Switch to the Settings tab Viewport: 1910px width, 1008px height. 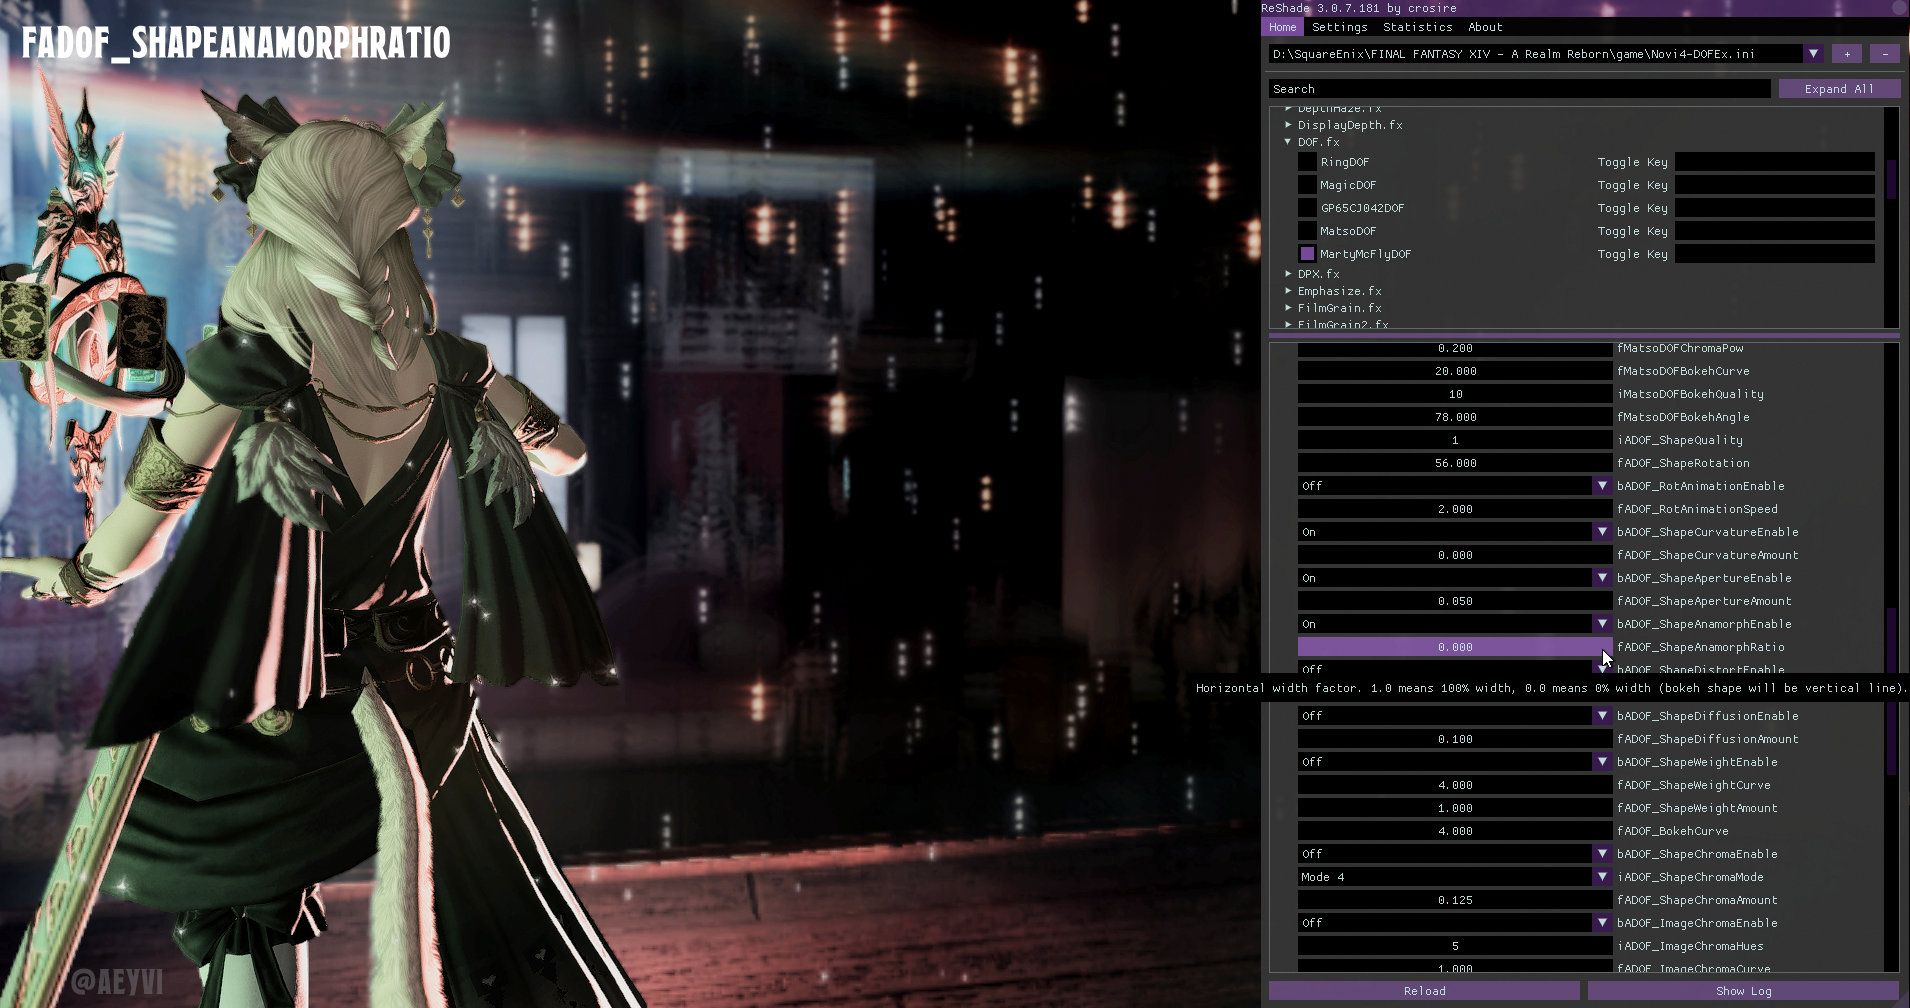(x=1339, y=27)
